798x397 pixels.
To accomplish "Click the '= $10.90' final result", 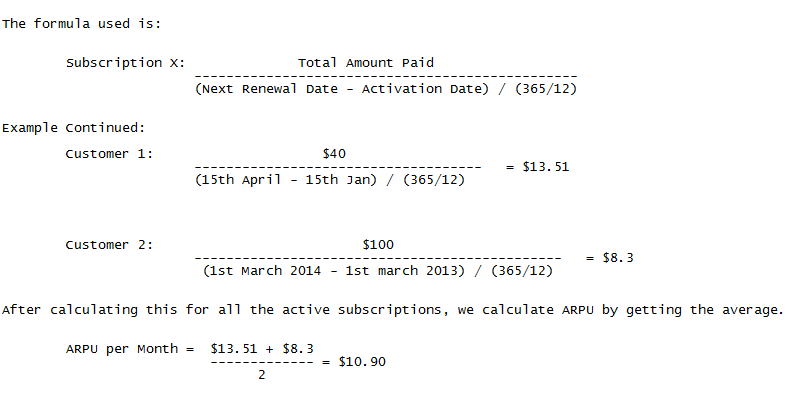I will click(x=354, y=362).
